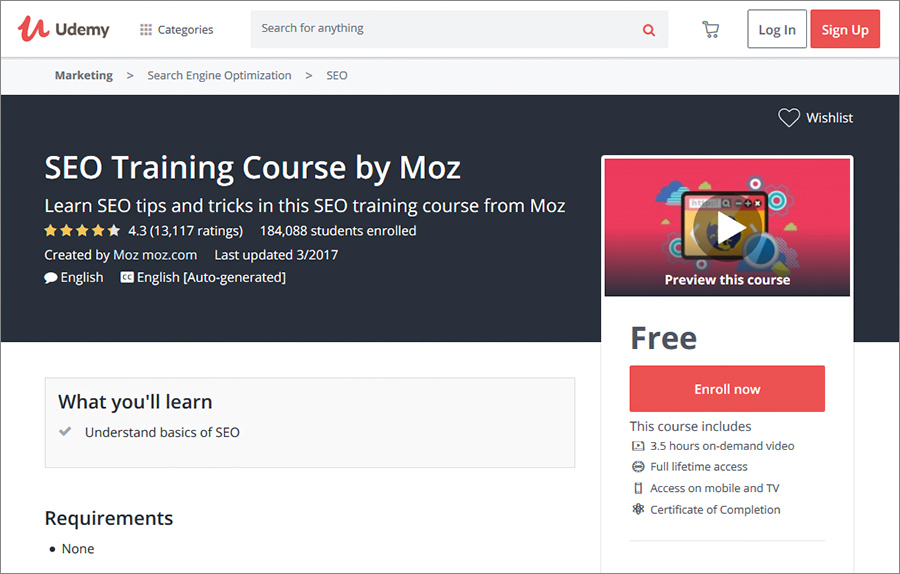
Task: Click the on-demand video icon
Action: 638,446
